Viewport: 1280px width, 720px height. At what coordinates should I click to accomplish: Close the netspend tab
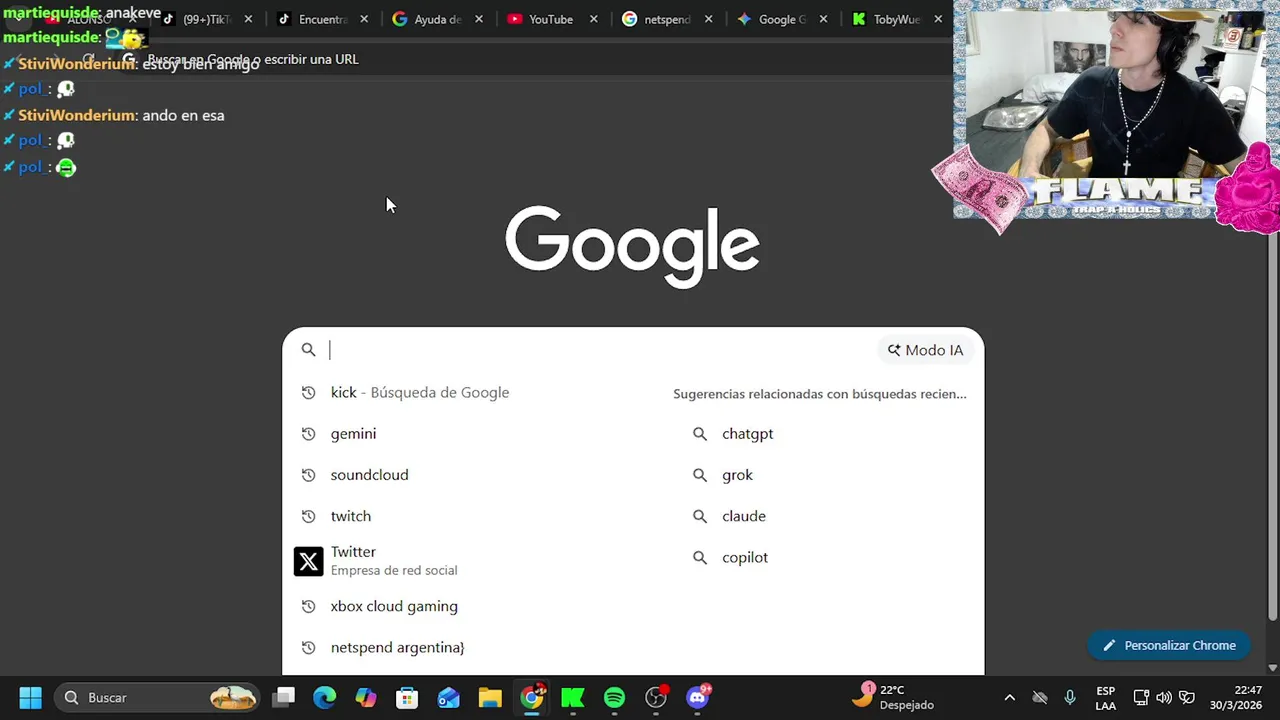pos(708,19)
